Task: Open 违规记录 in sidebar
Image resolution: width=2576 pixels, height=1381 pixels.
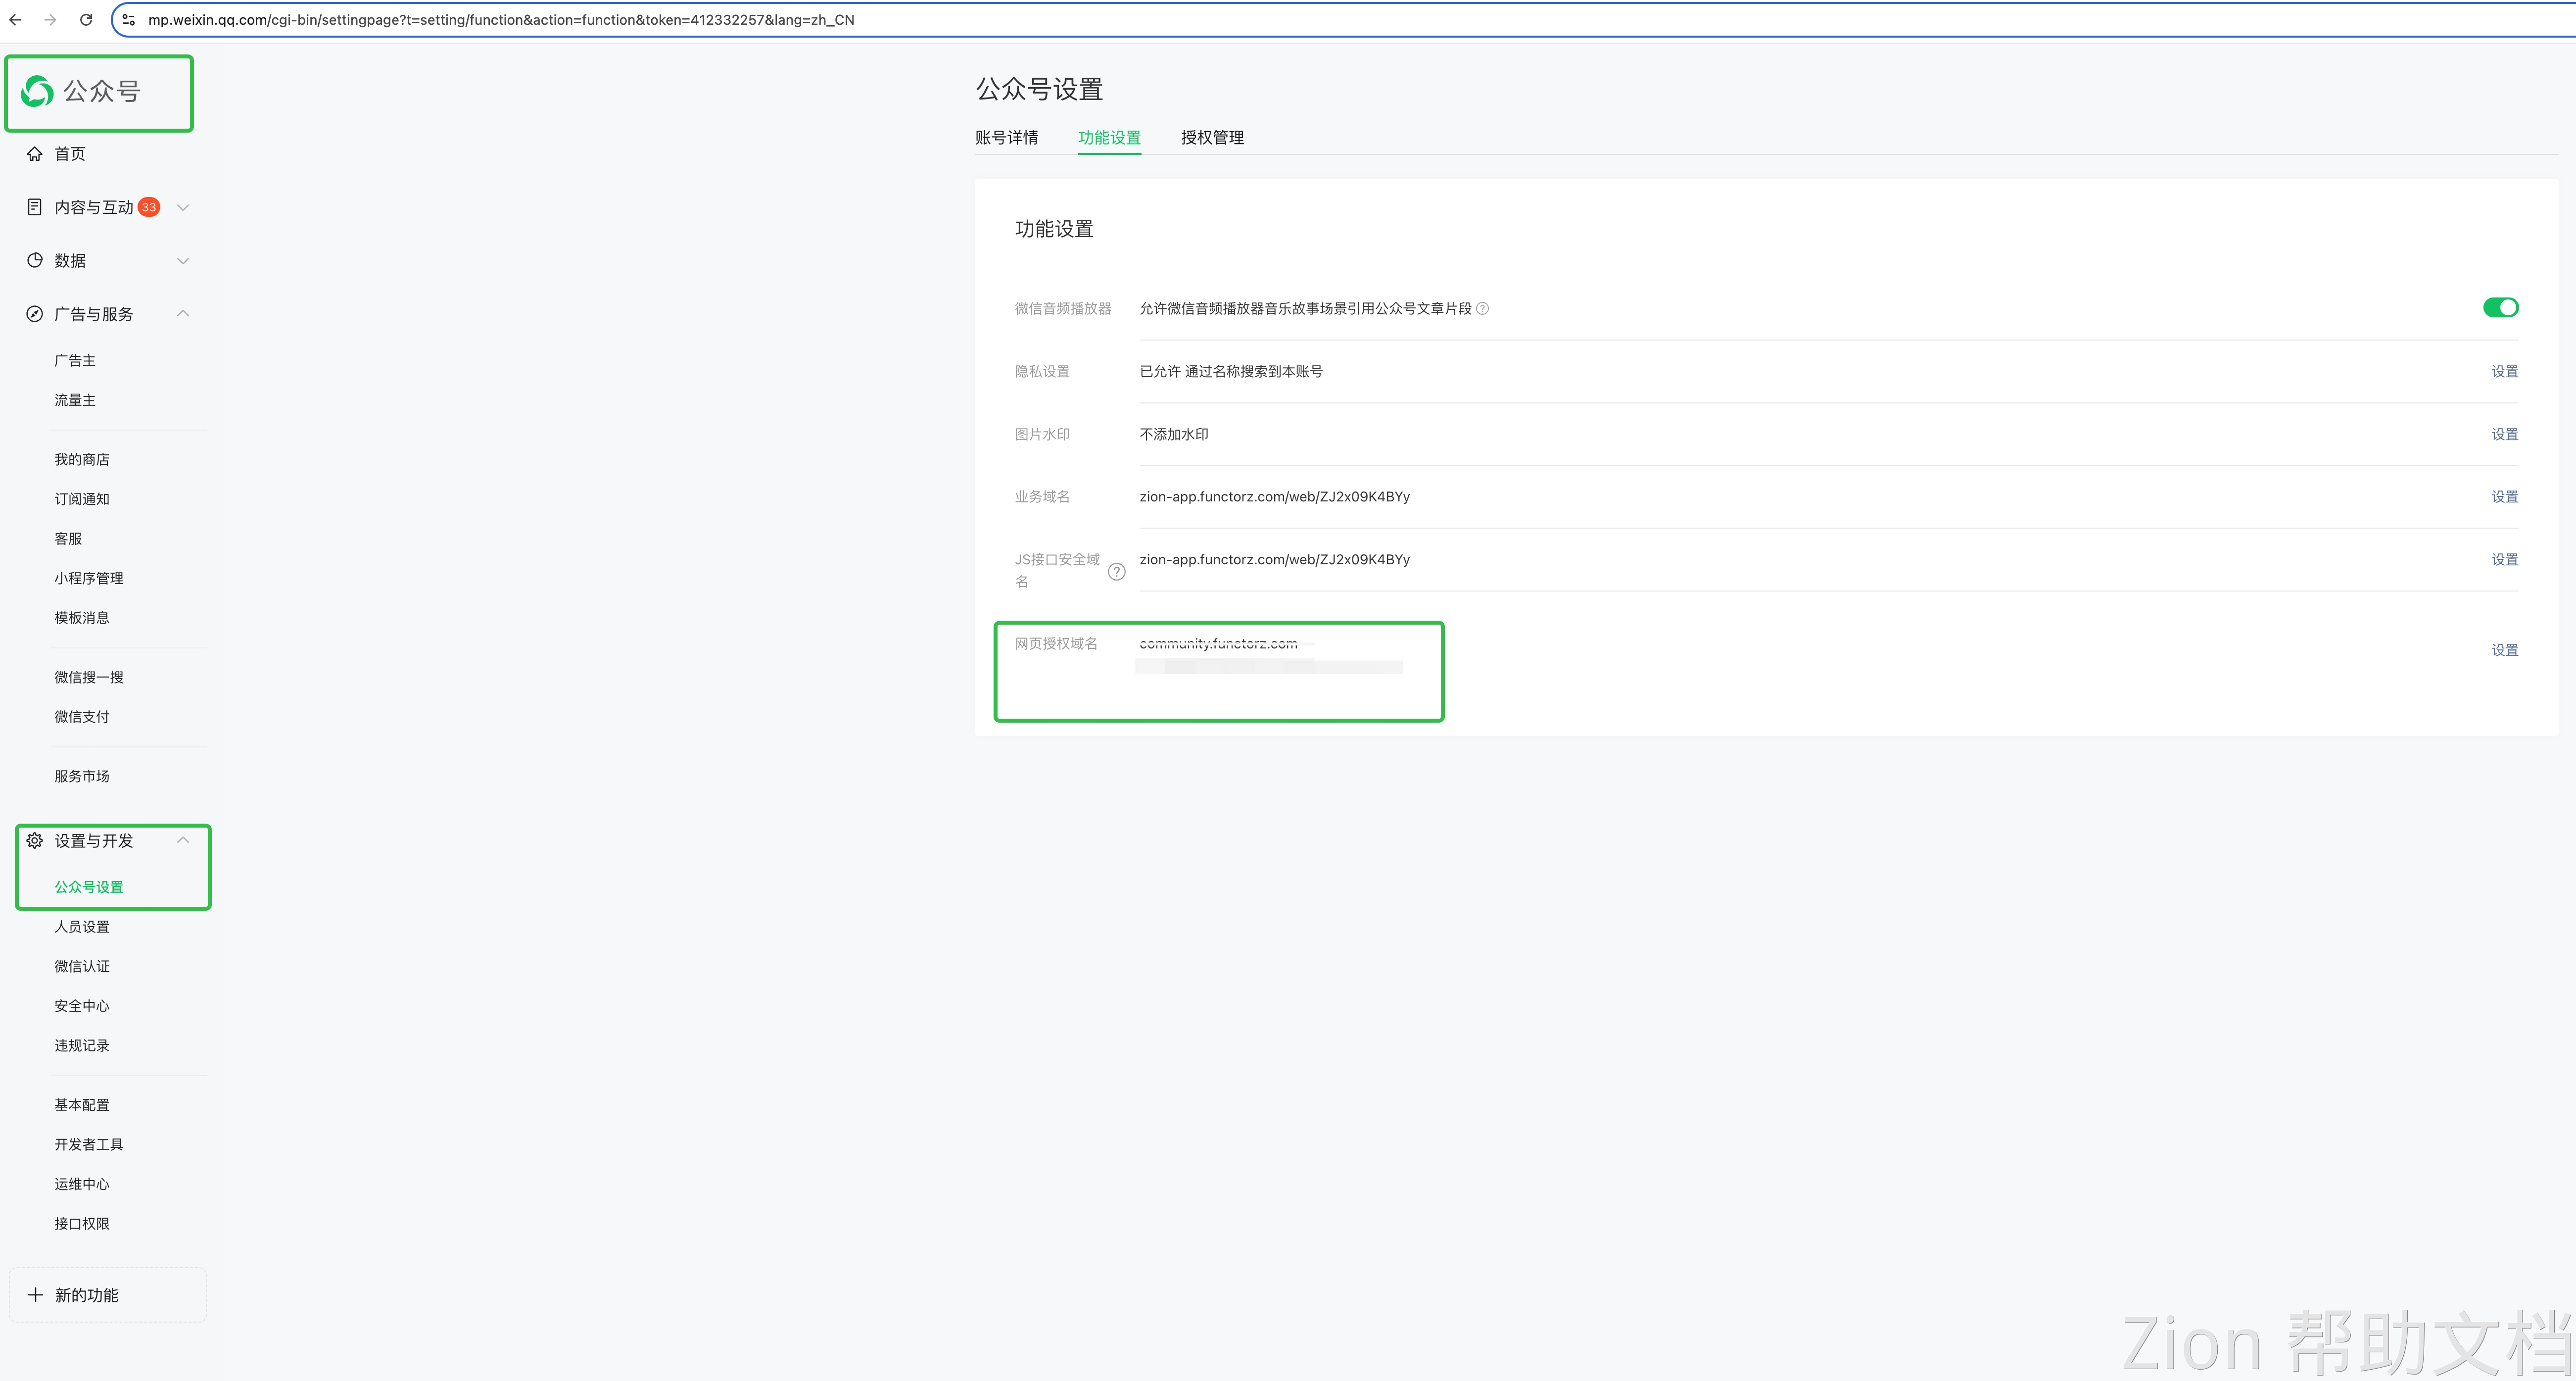Action: [x=82, y=1046]
